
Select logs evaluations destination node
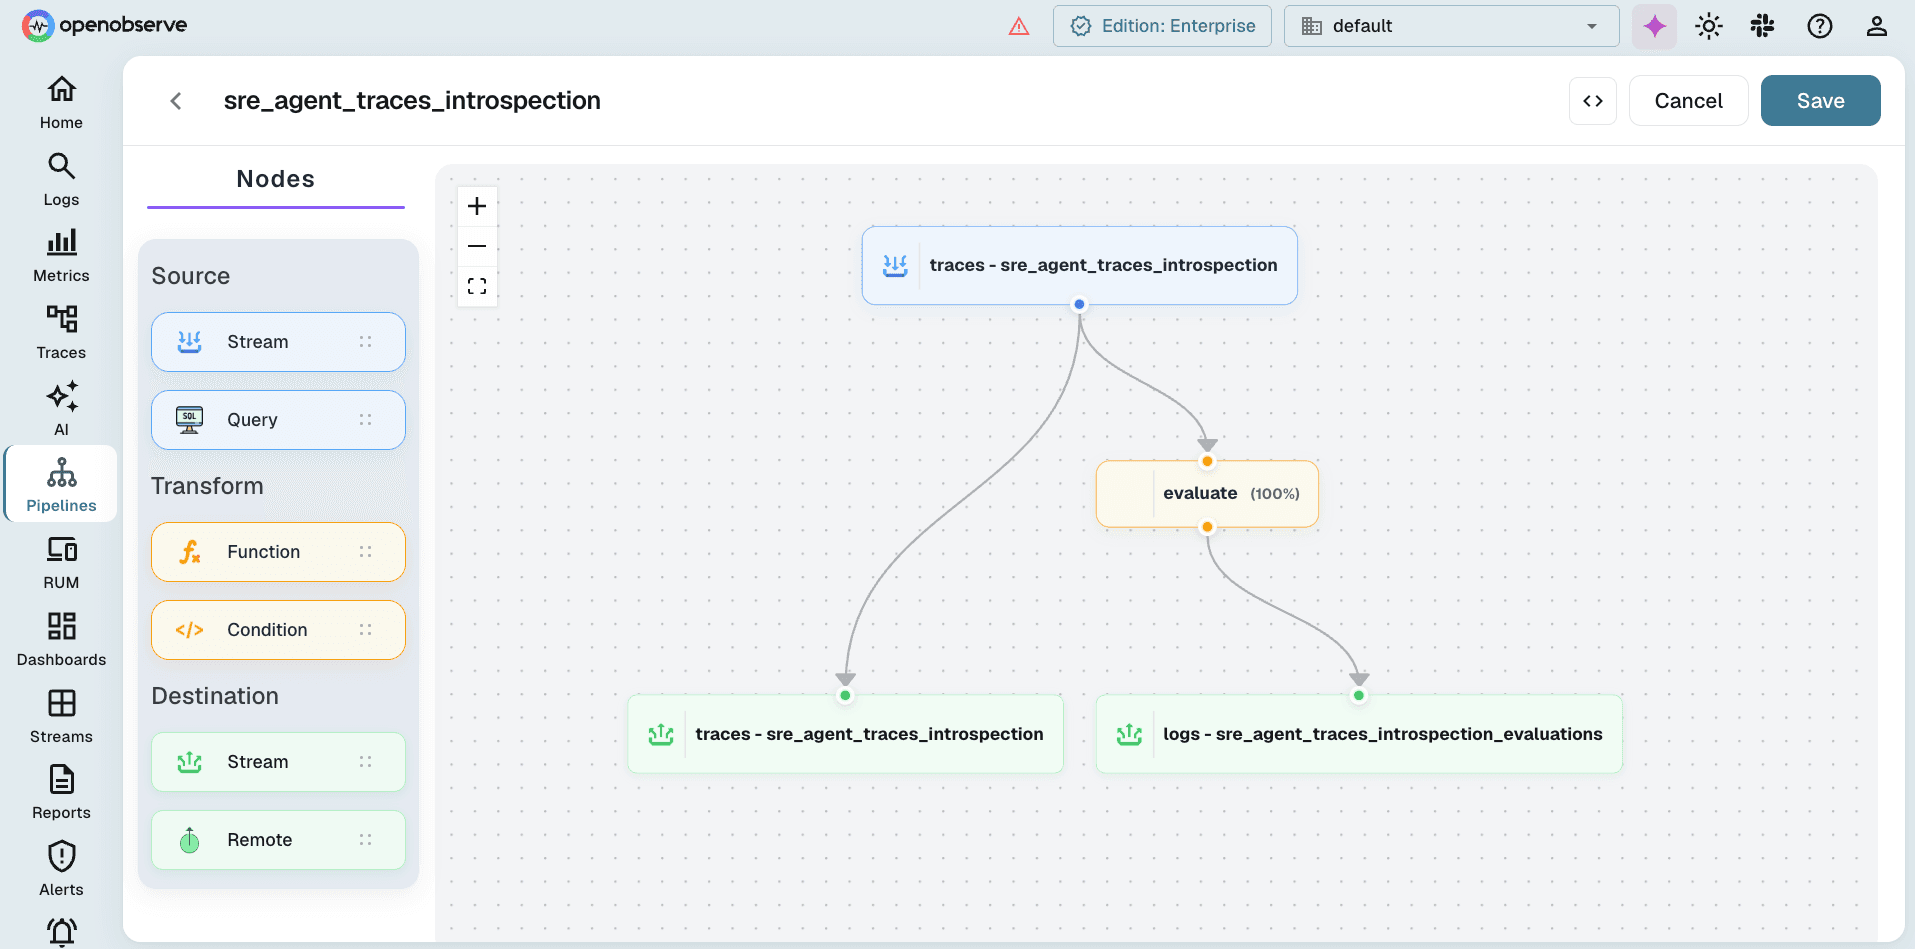point(1359,734)
